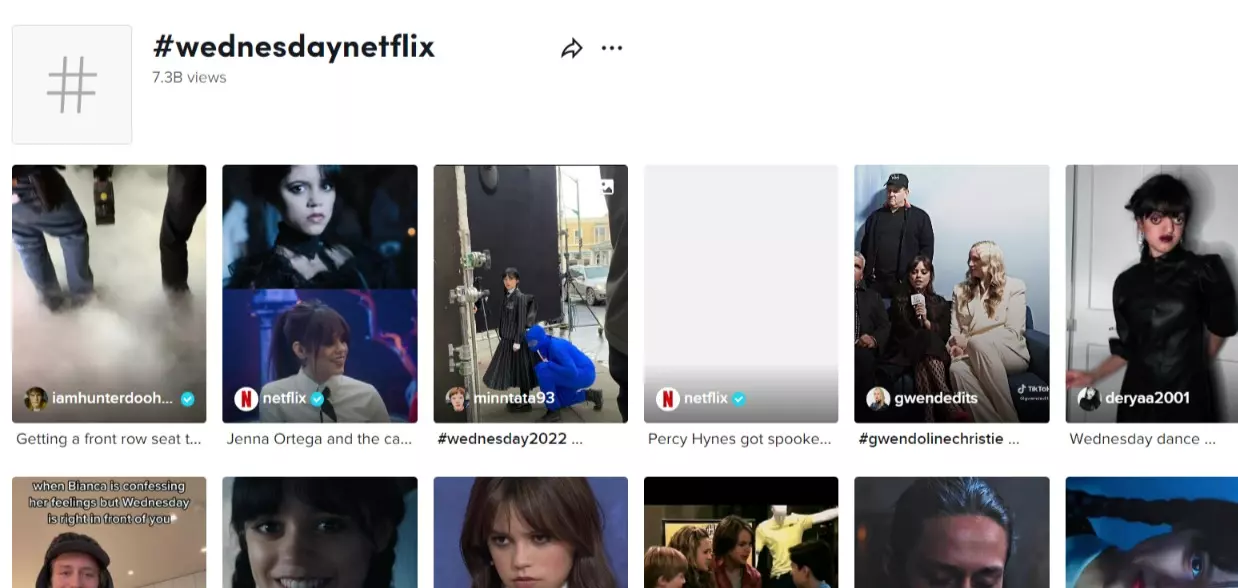Open the more options ellipsis menu

coord(612,47)
